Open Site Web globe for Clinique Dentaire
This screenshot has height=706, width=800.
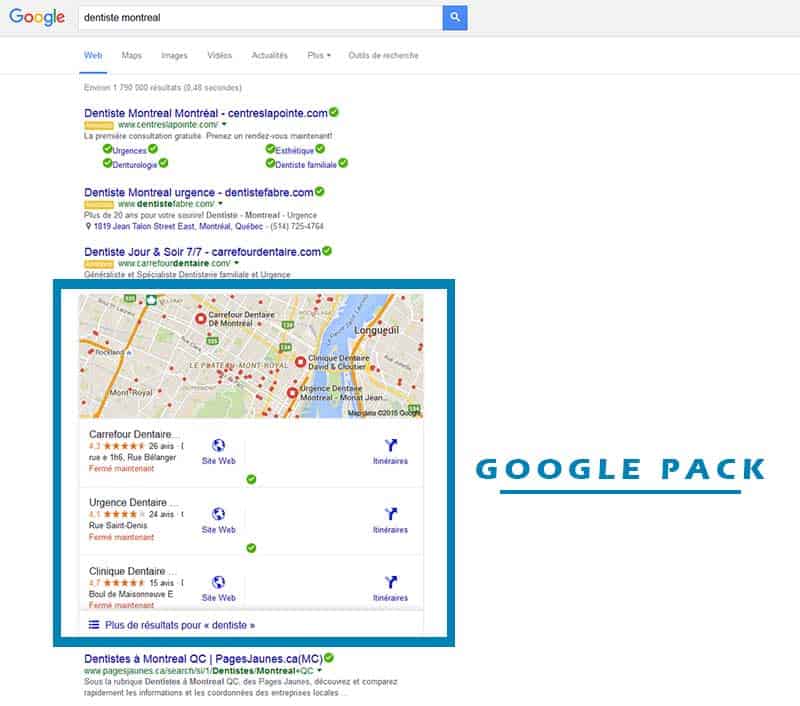coord(219,582)
